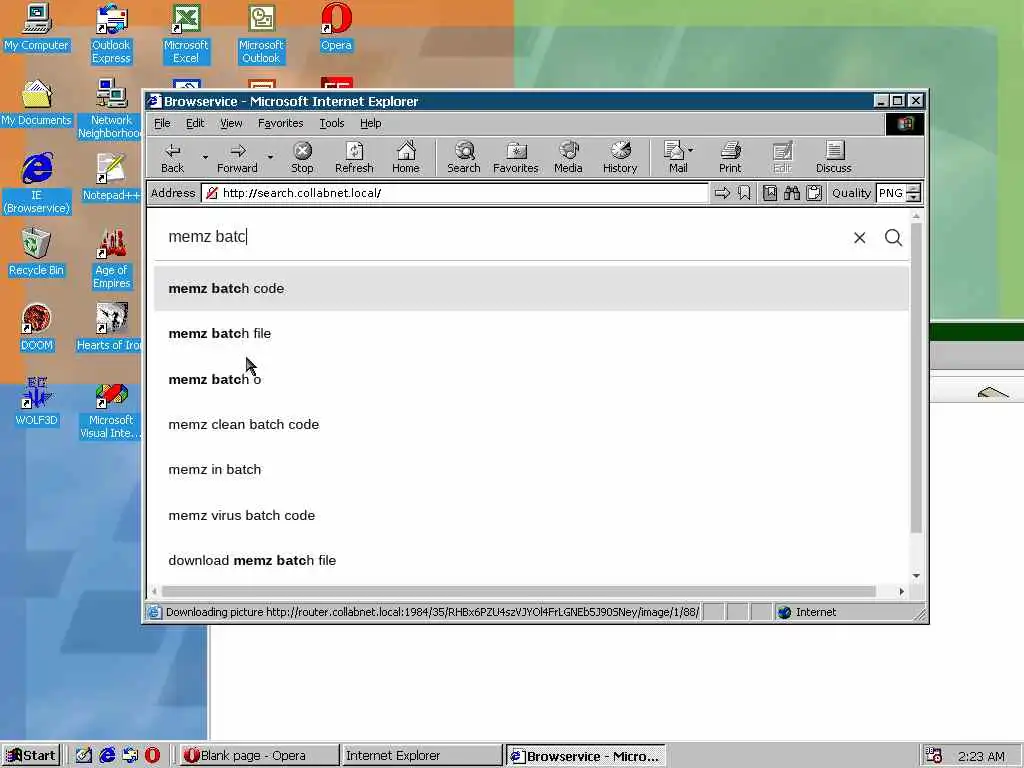The image size is (1024, 768).
Task: Open the Opera desktop shortcut
Action: (x=336, y=27)
